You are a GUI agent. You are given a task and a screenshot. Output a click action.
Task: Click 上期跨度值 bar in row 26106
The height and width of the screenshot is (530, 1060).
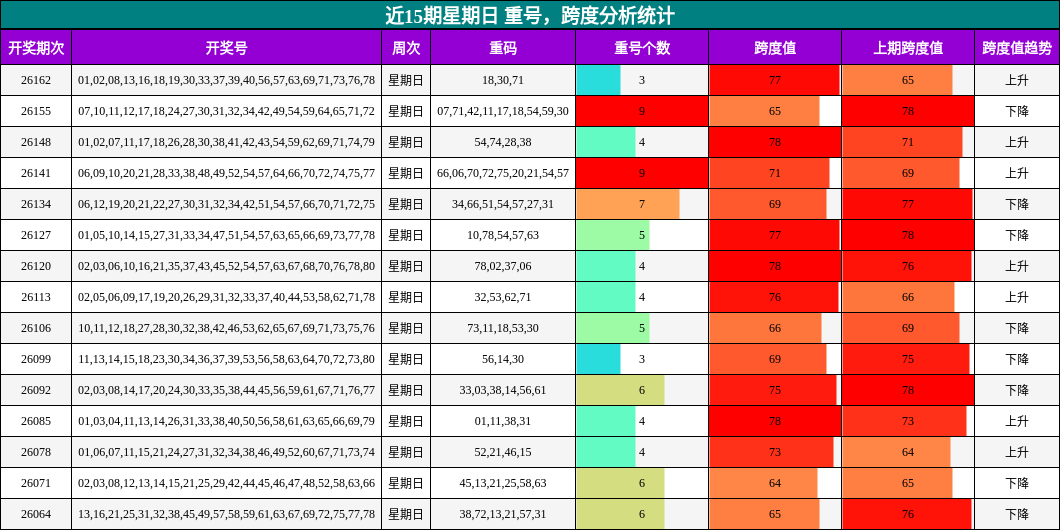pos(900,329)
